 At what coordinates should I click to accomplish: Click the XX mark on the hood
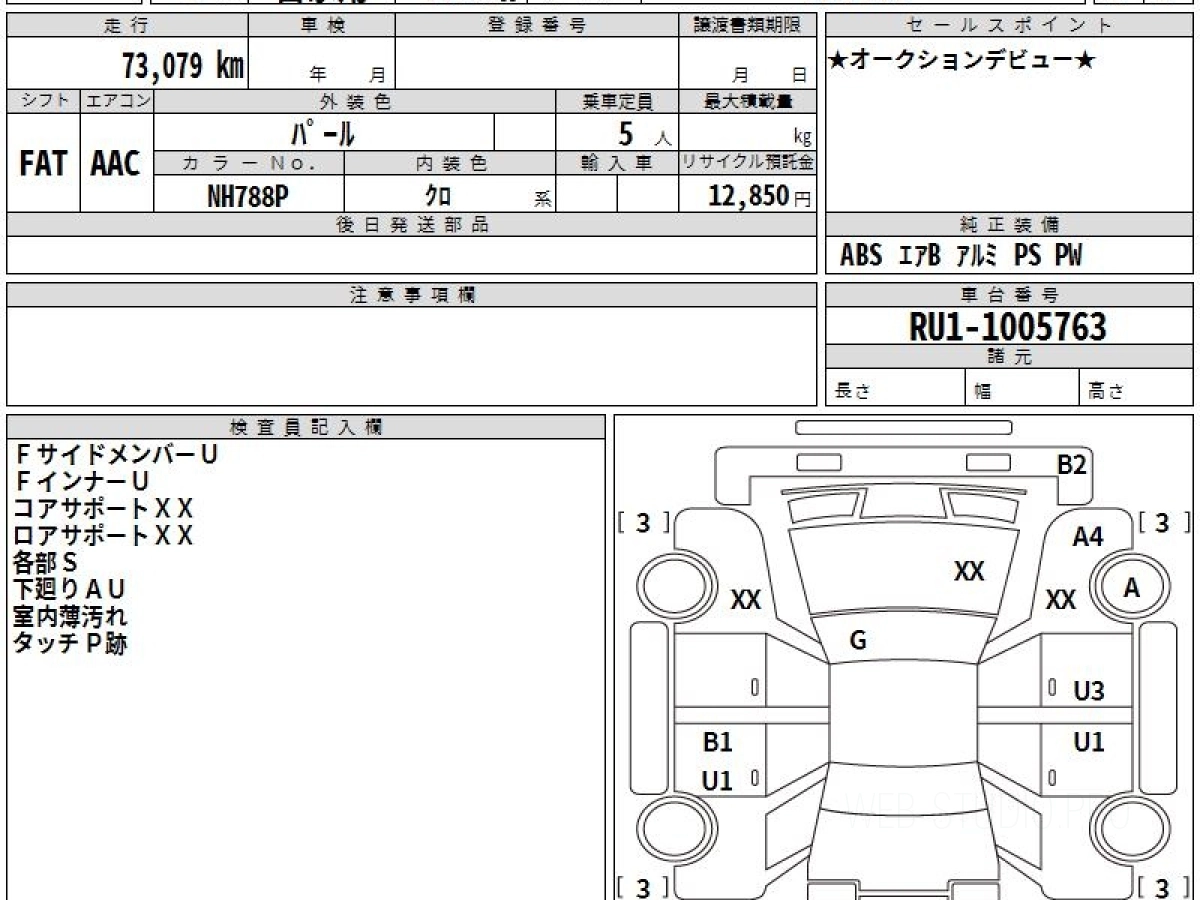point(968,571)
